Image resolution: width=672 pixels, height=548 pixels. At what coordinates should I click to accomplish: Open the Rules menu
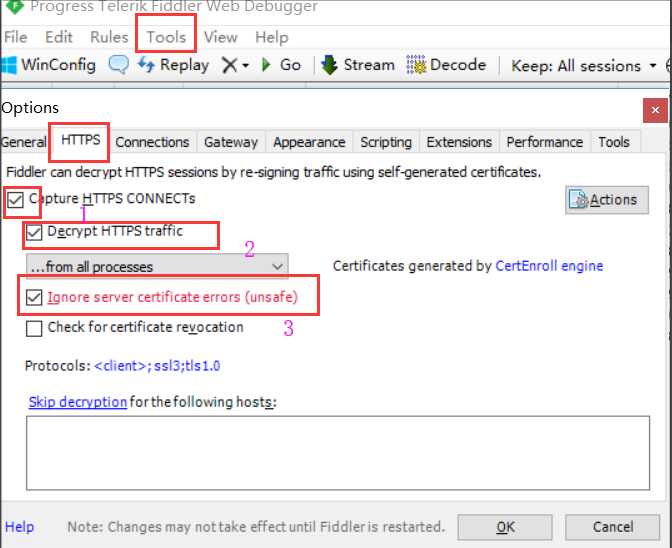click(109, 37)
